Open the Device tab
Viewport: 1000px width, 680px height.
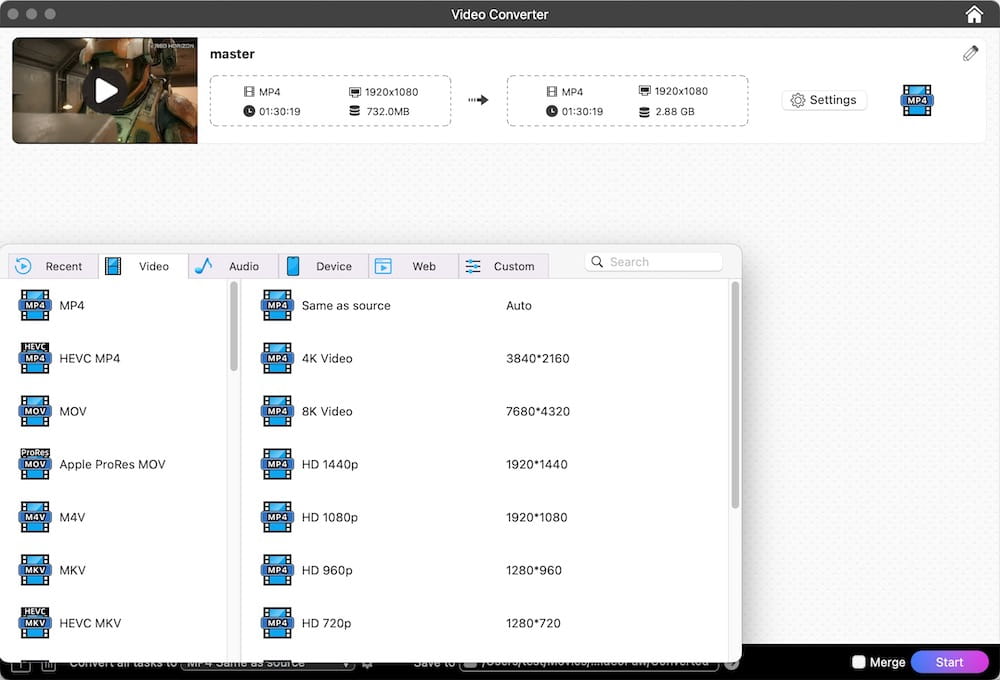pos(322,266)
